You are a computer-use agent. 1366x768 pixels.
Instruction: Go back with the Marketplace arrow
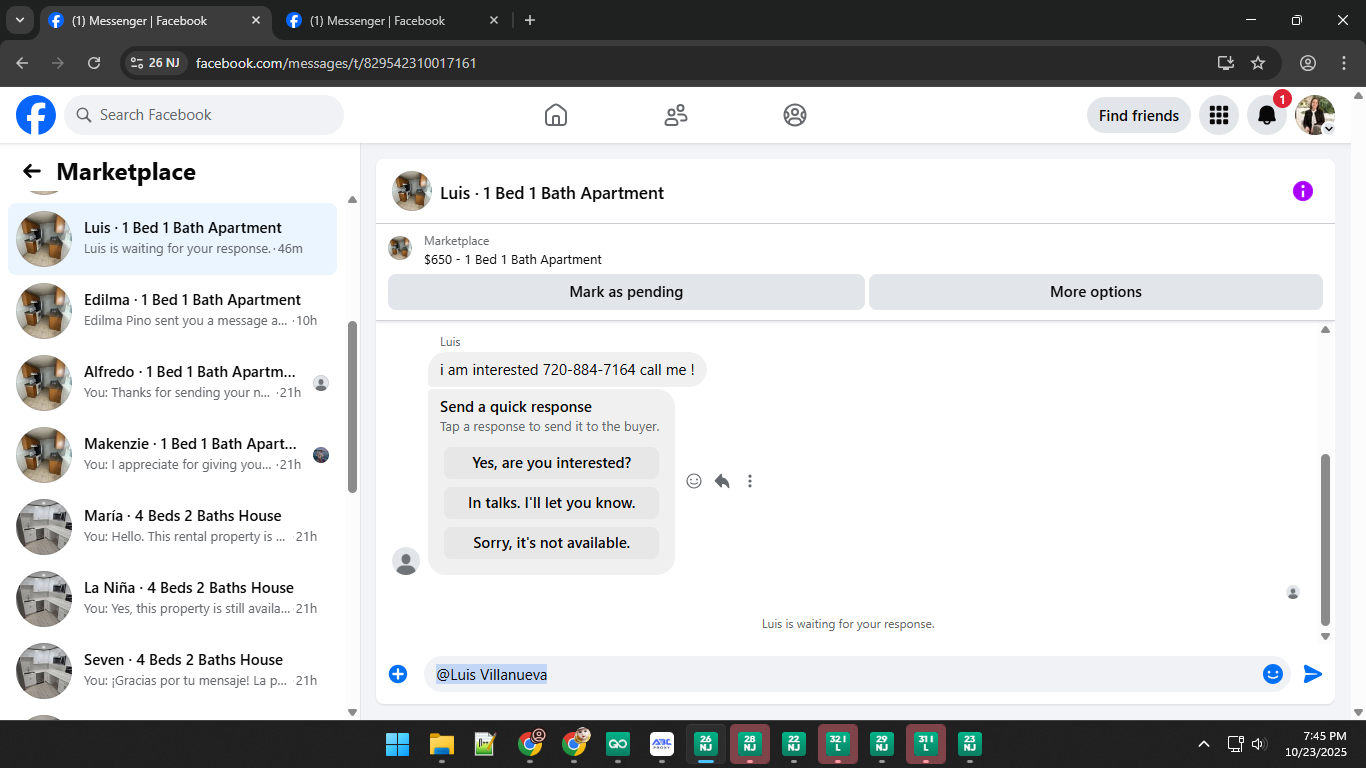[32, 172]
